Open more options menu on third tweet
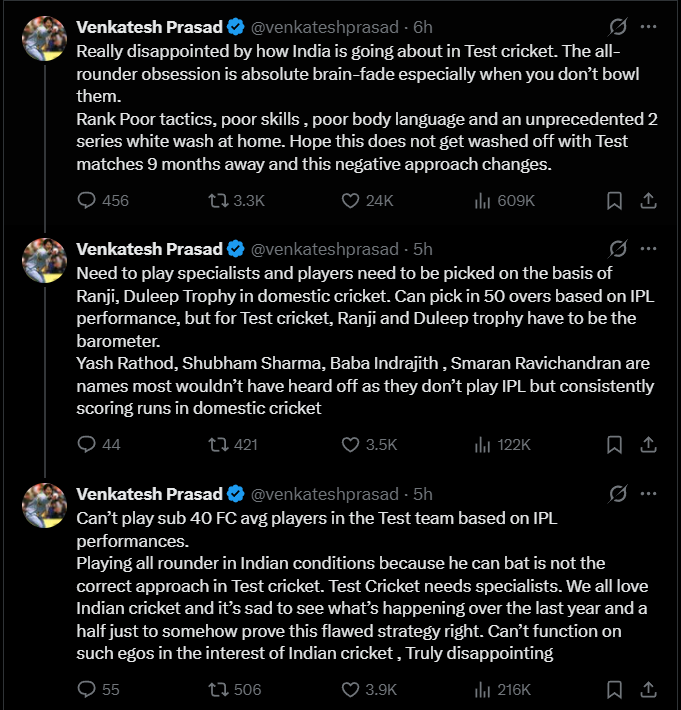This screenshot has width=681, height=710. [648, 494]
